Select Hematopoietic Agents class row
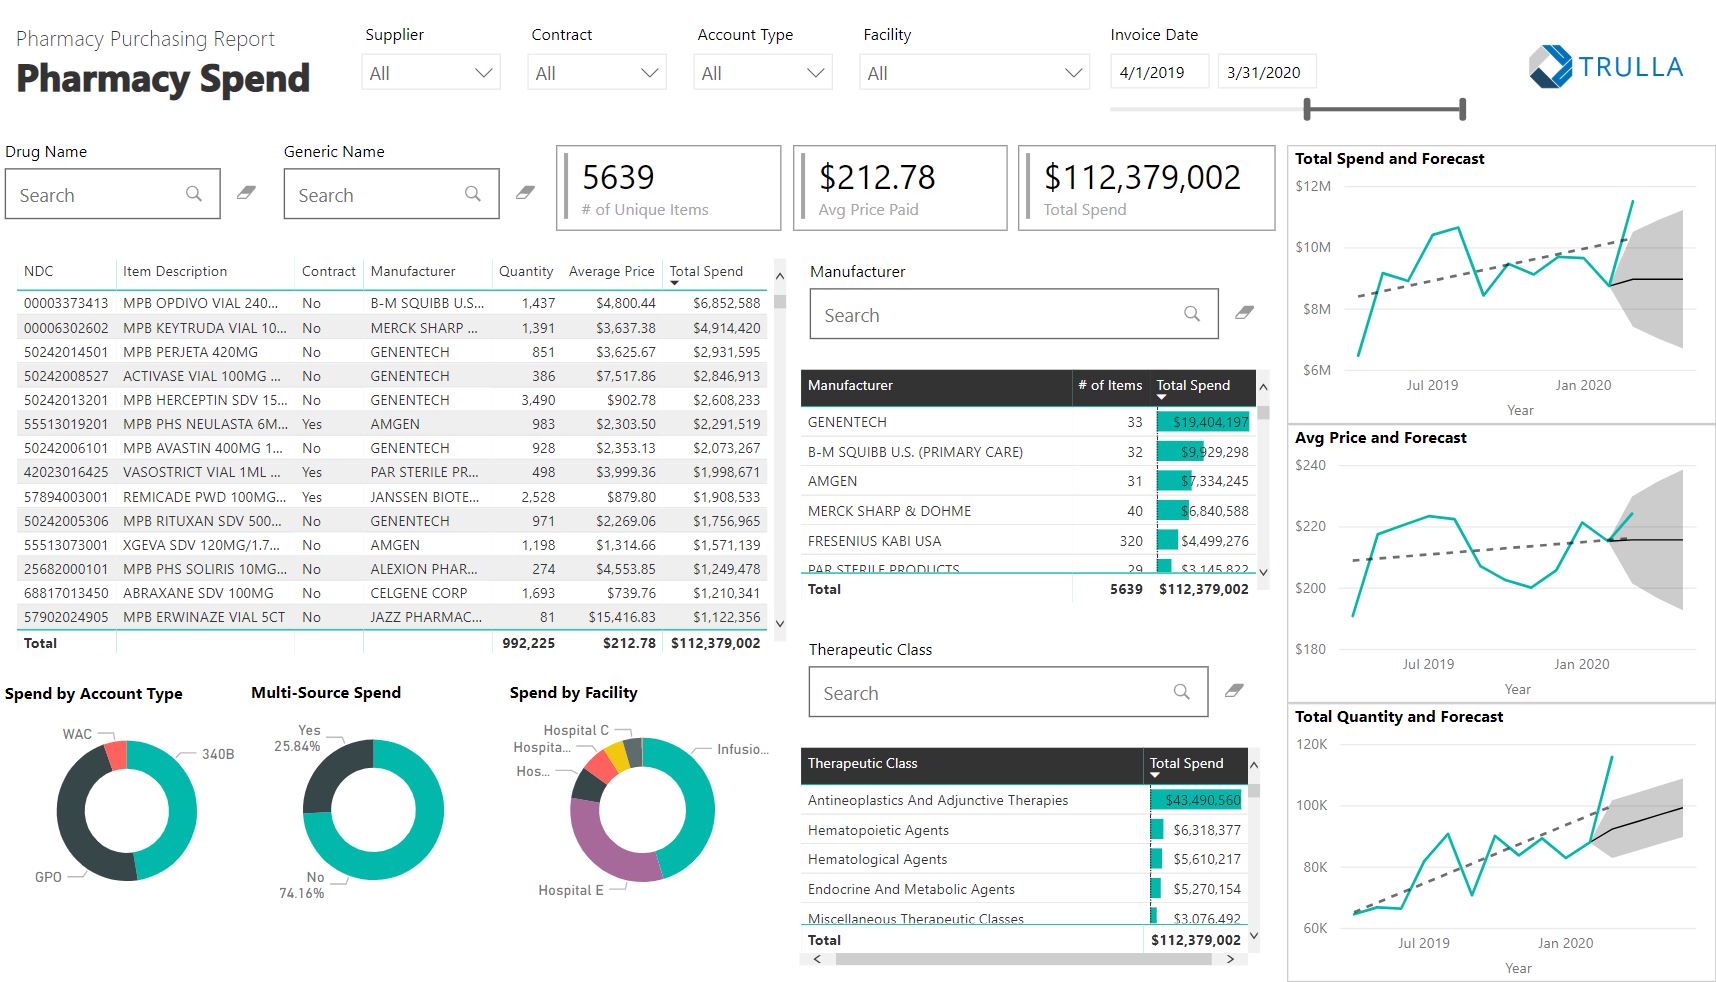Image resolution: width=1716 pixels, height=982 pixels. [1024, 830]
